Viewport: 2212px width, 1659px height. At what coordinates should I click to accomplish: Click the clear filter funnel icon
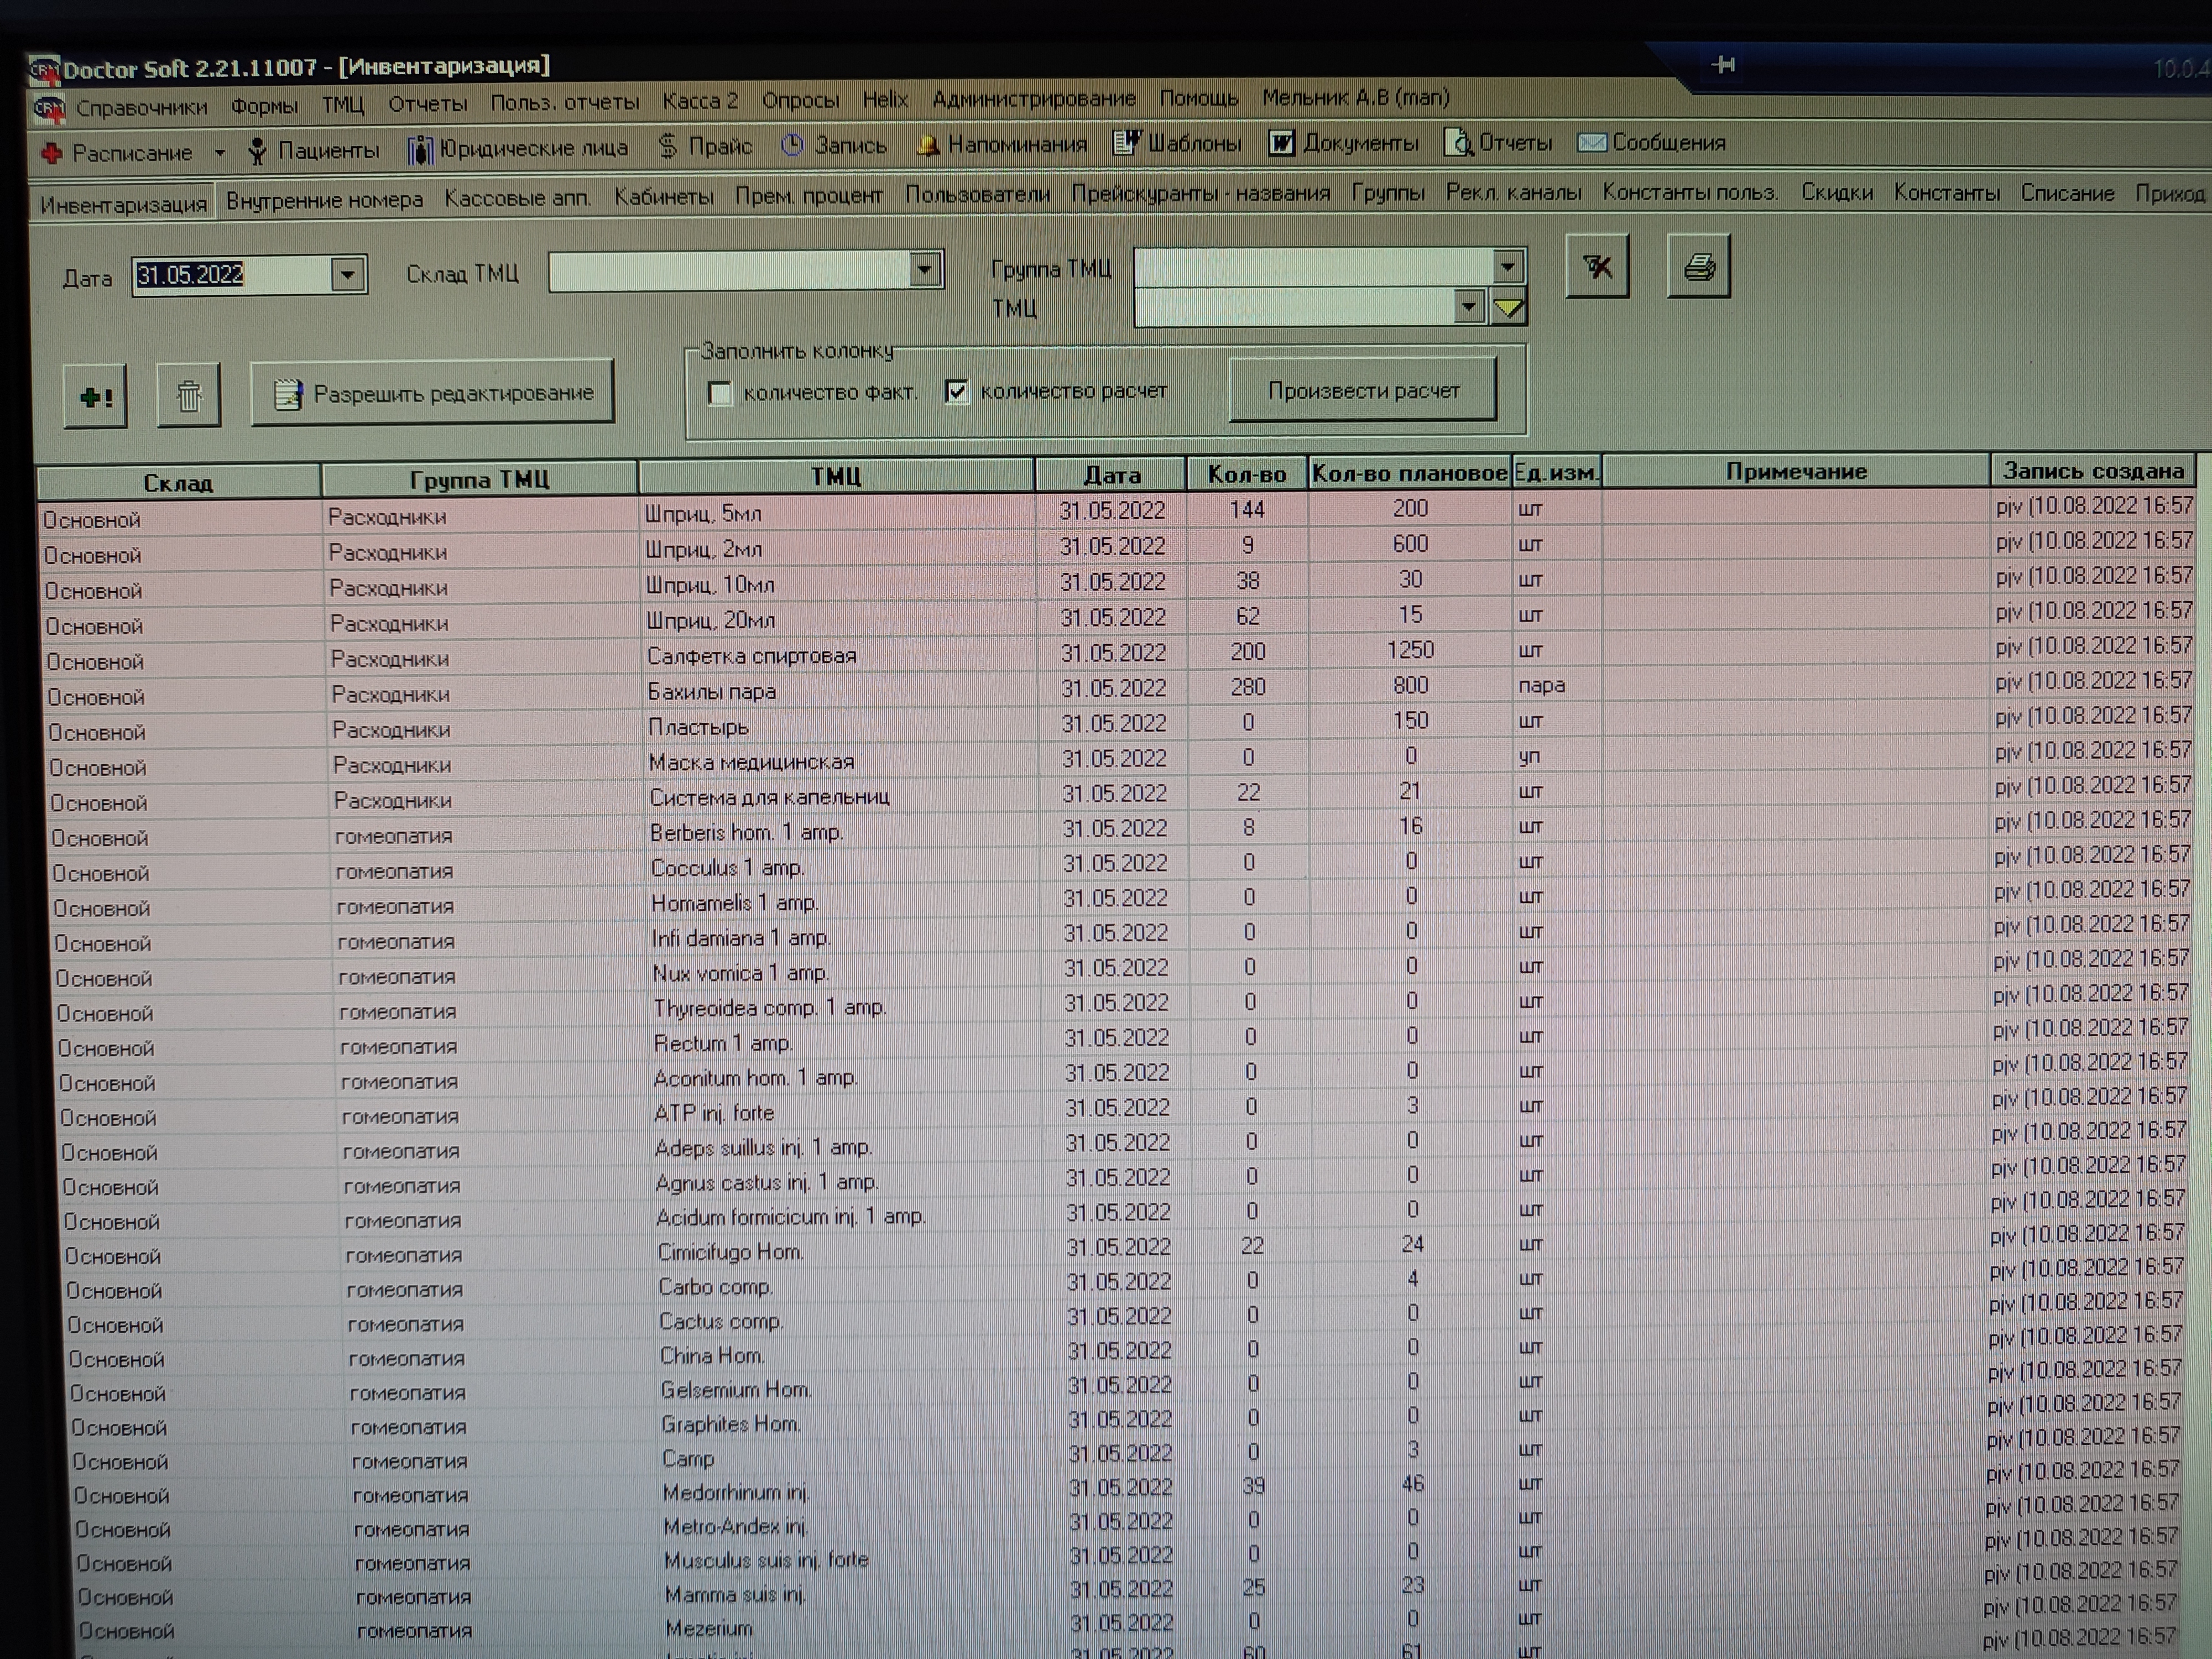coord(1597,267)
